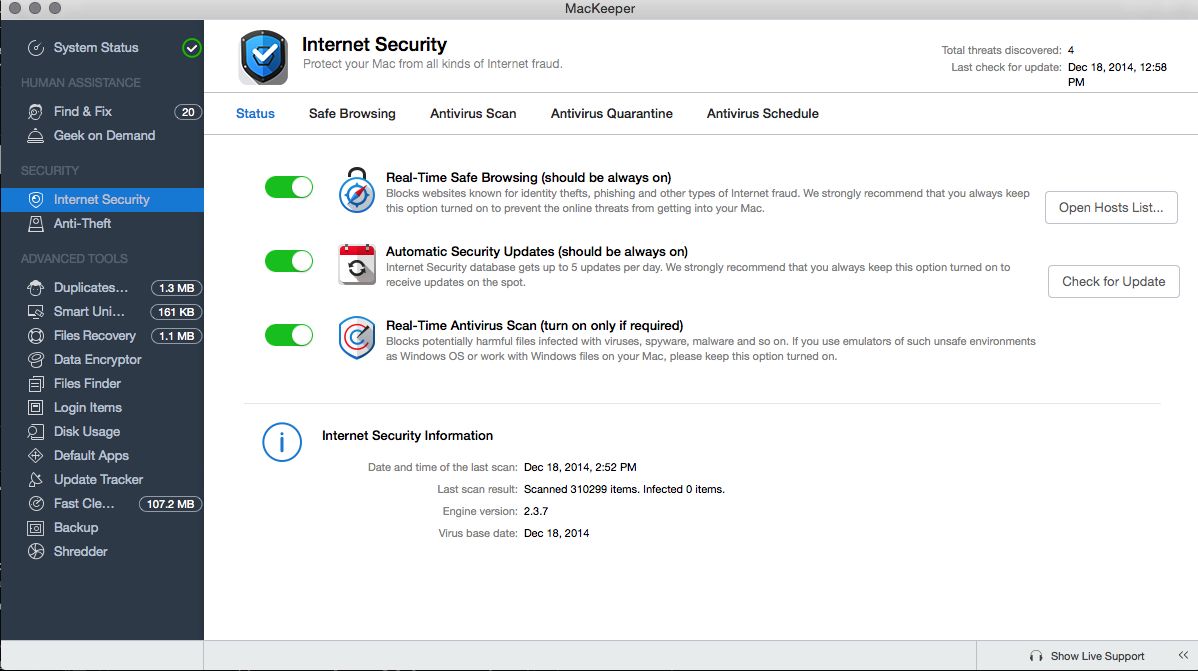
Task: Click the Automatic Security Updates calendar icon
Action: tap(357, 264)
